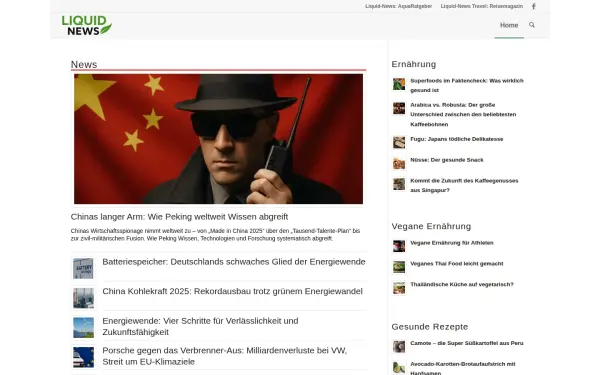Viewport: 600px width, 375px height.
Task: Open Veganes Thai Food leicht gemacht link
Action: (457, 264)
